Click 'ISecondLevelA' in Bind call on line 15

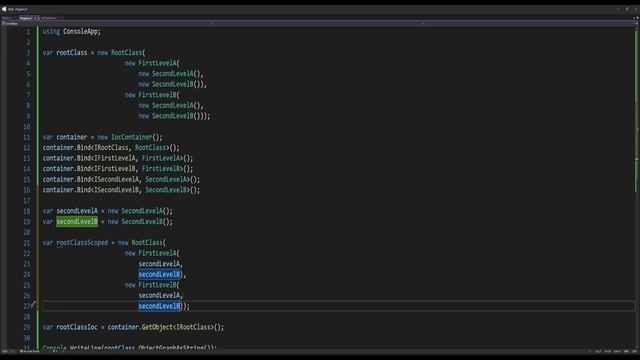click(116, 180)
